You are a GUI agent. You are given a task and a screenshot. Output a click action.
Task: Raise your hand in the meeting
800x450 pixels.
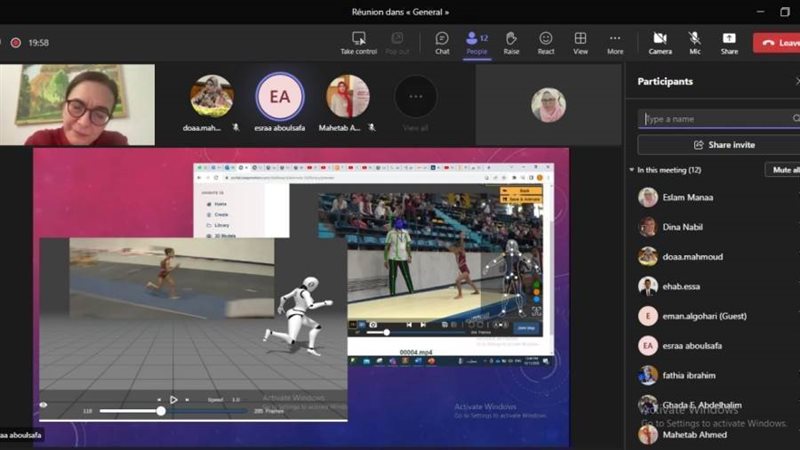[511, 42]
